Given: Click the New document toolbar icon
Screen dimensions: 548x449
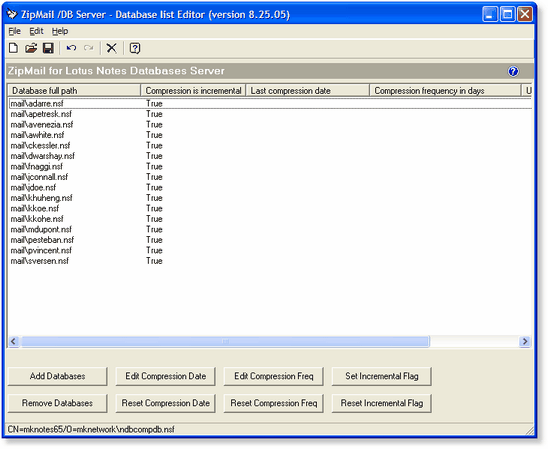Looking at the screenshot, I should (13, 48).
